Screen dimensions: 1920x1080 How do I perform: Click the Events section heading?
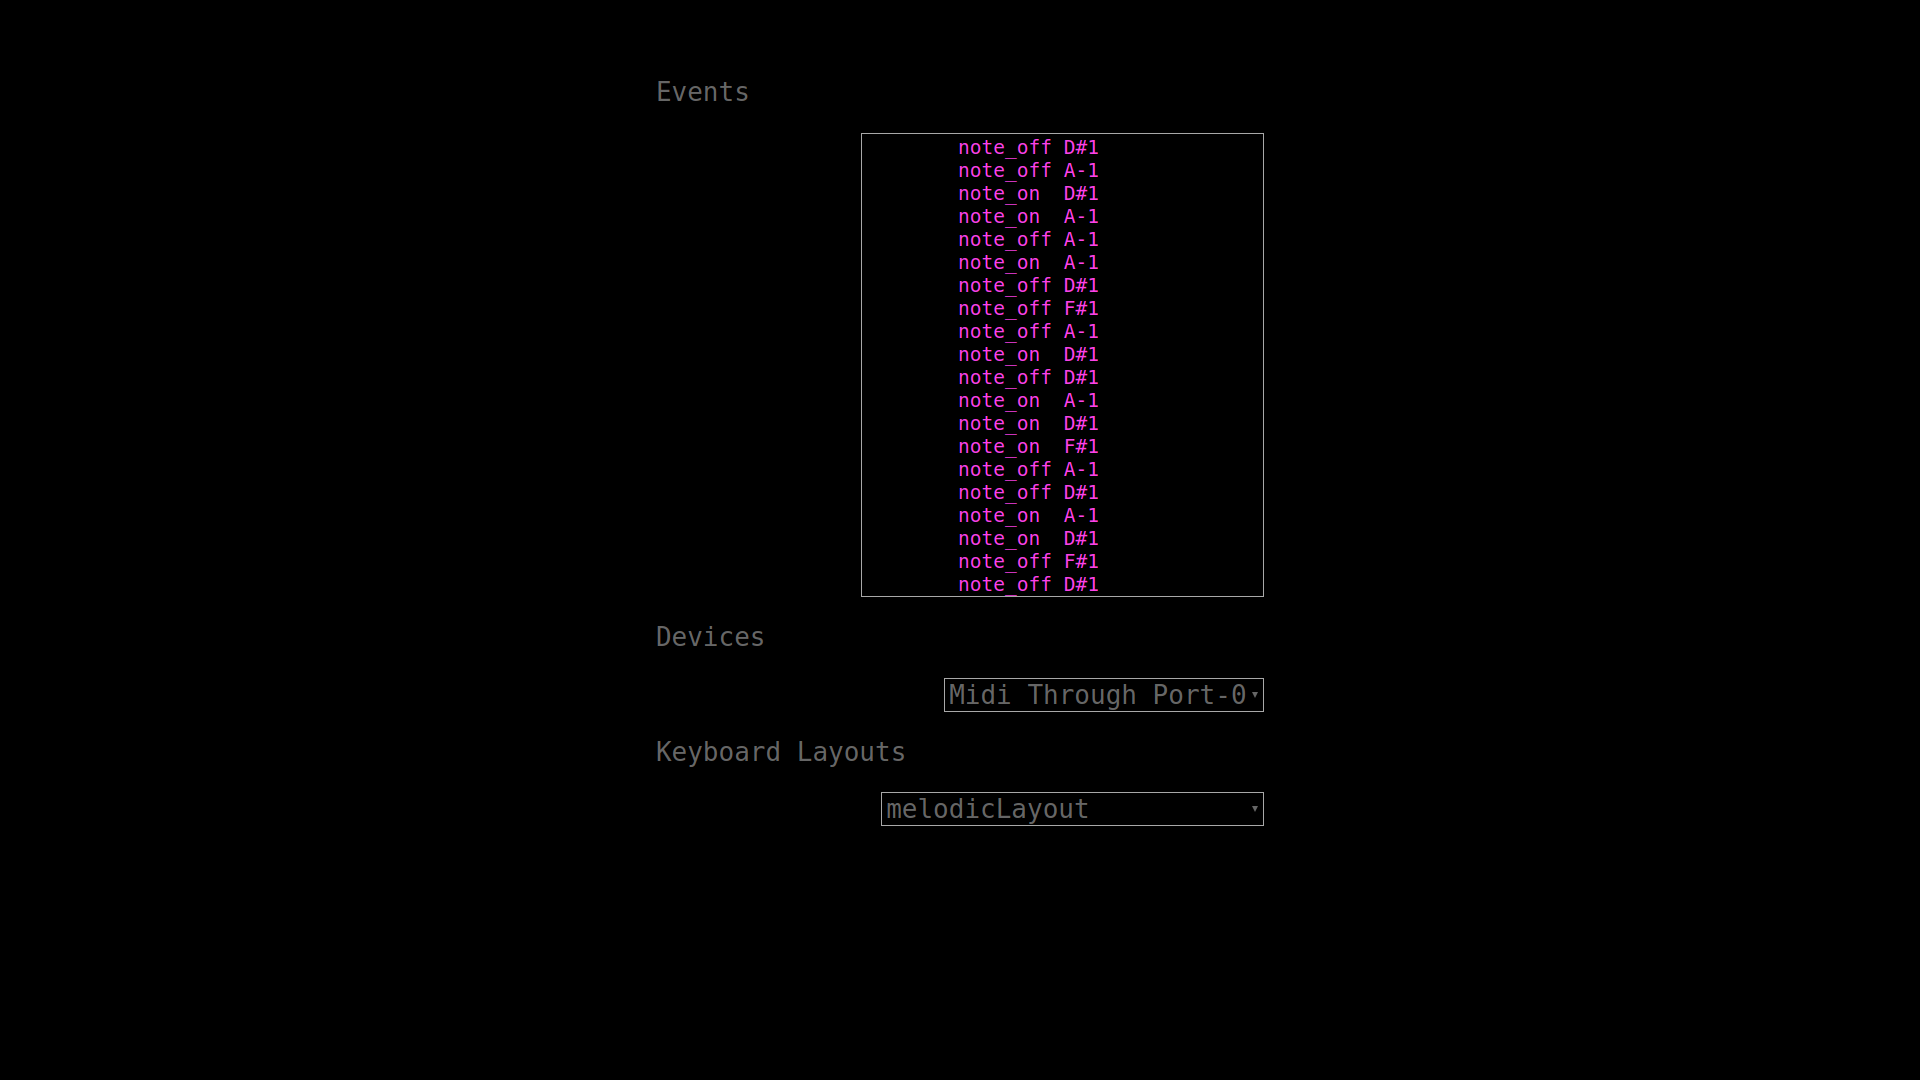702,92
